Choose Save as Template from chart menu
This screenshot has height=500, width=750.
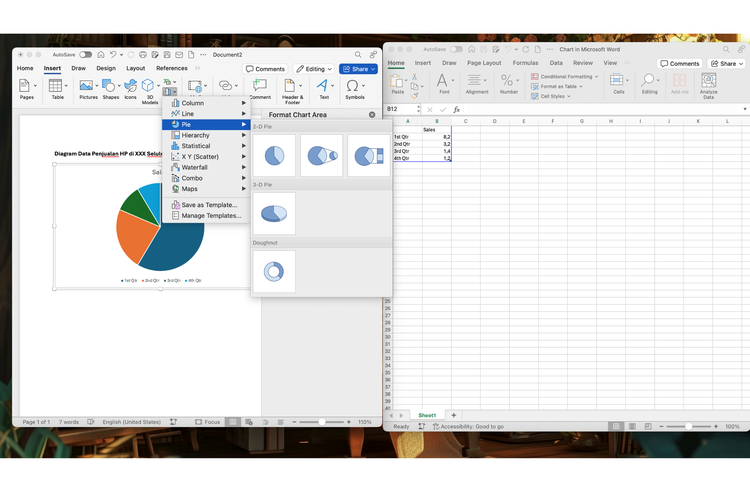click(209, 205)
